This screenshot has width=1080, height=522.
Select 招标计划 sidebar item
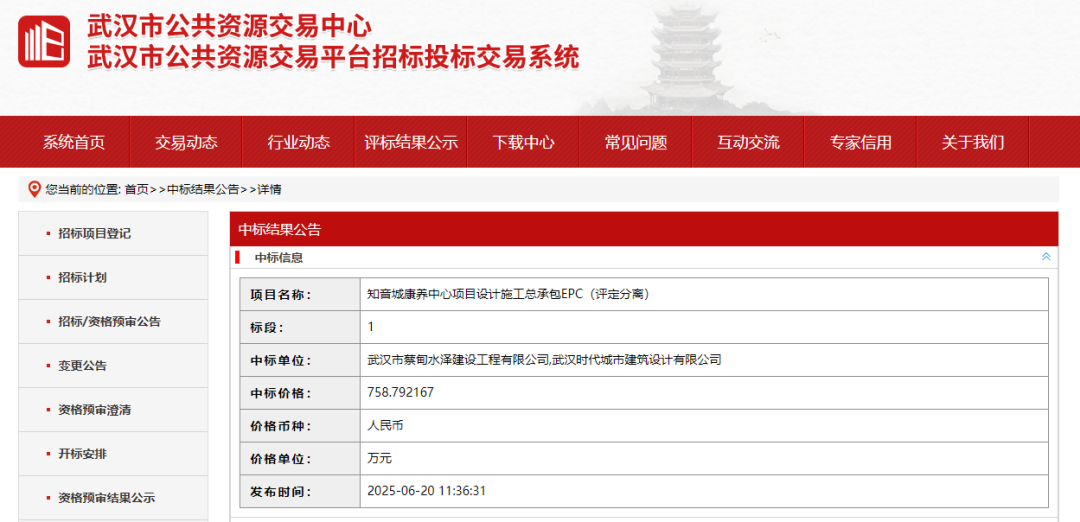pyautogui.click(x=82, y=277)
